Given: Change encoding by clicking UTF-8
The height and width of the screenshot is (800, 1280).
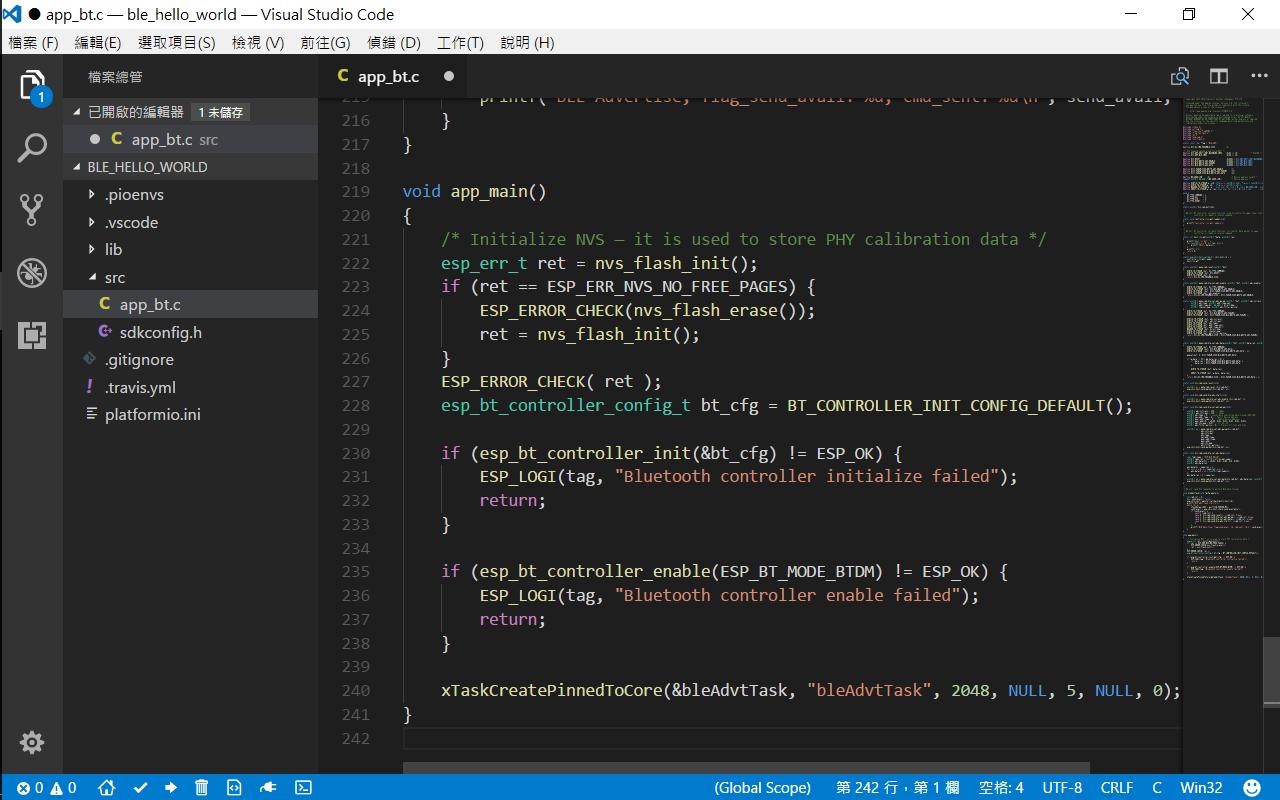Looking at the screenshot, I should click(x=1062, y=787).
